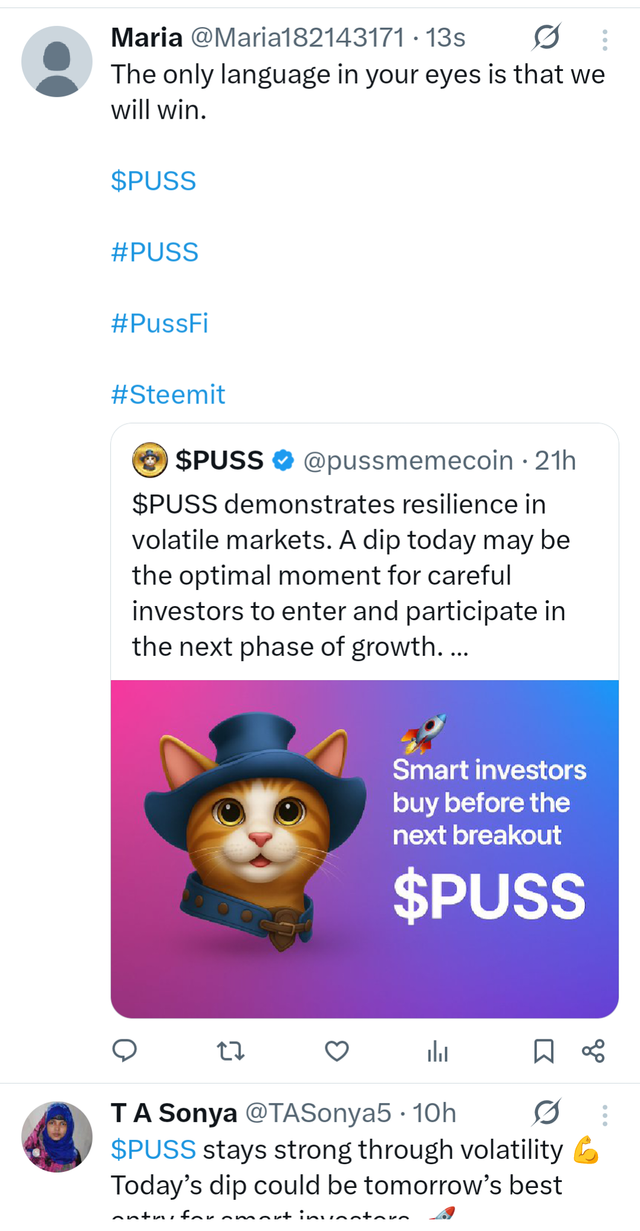Open Maria's profile avatar
Viewport: 640px width, 1231px height.
point(58,62)
